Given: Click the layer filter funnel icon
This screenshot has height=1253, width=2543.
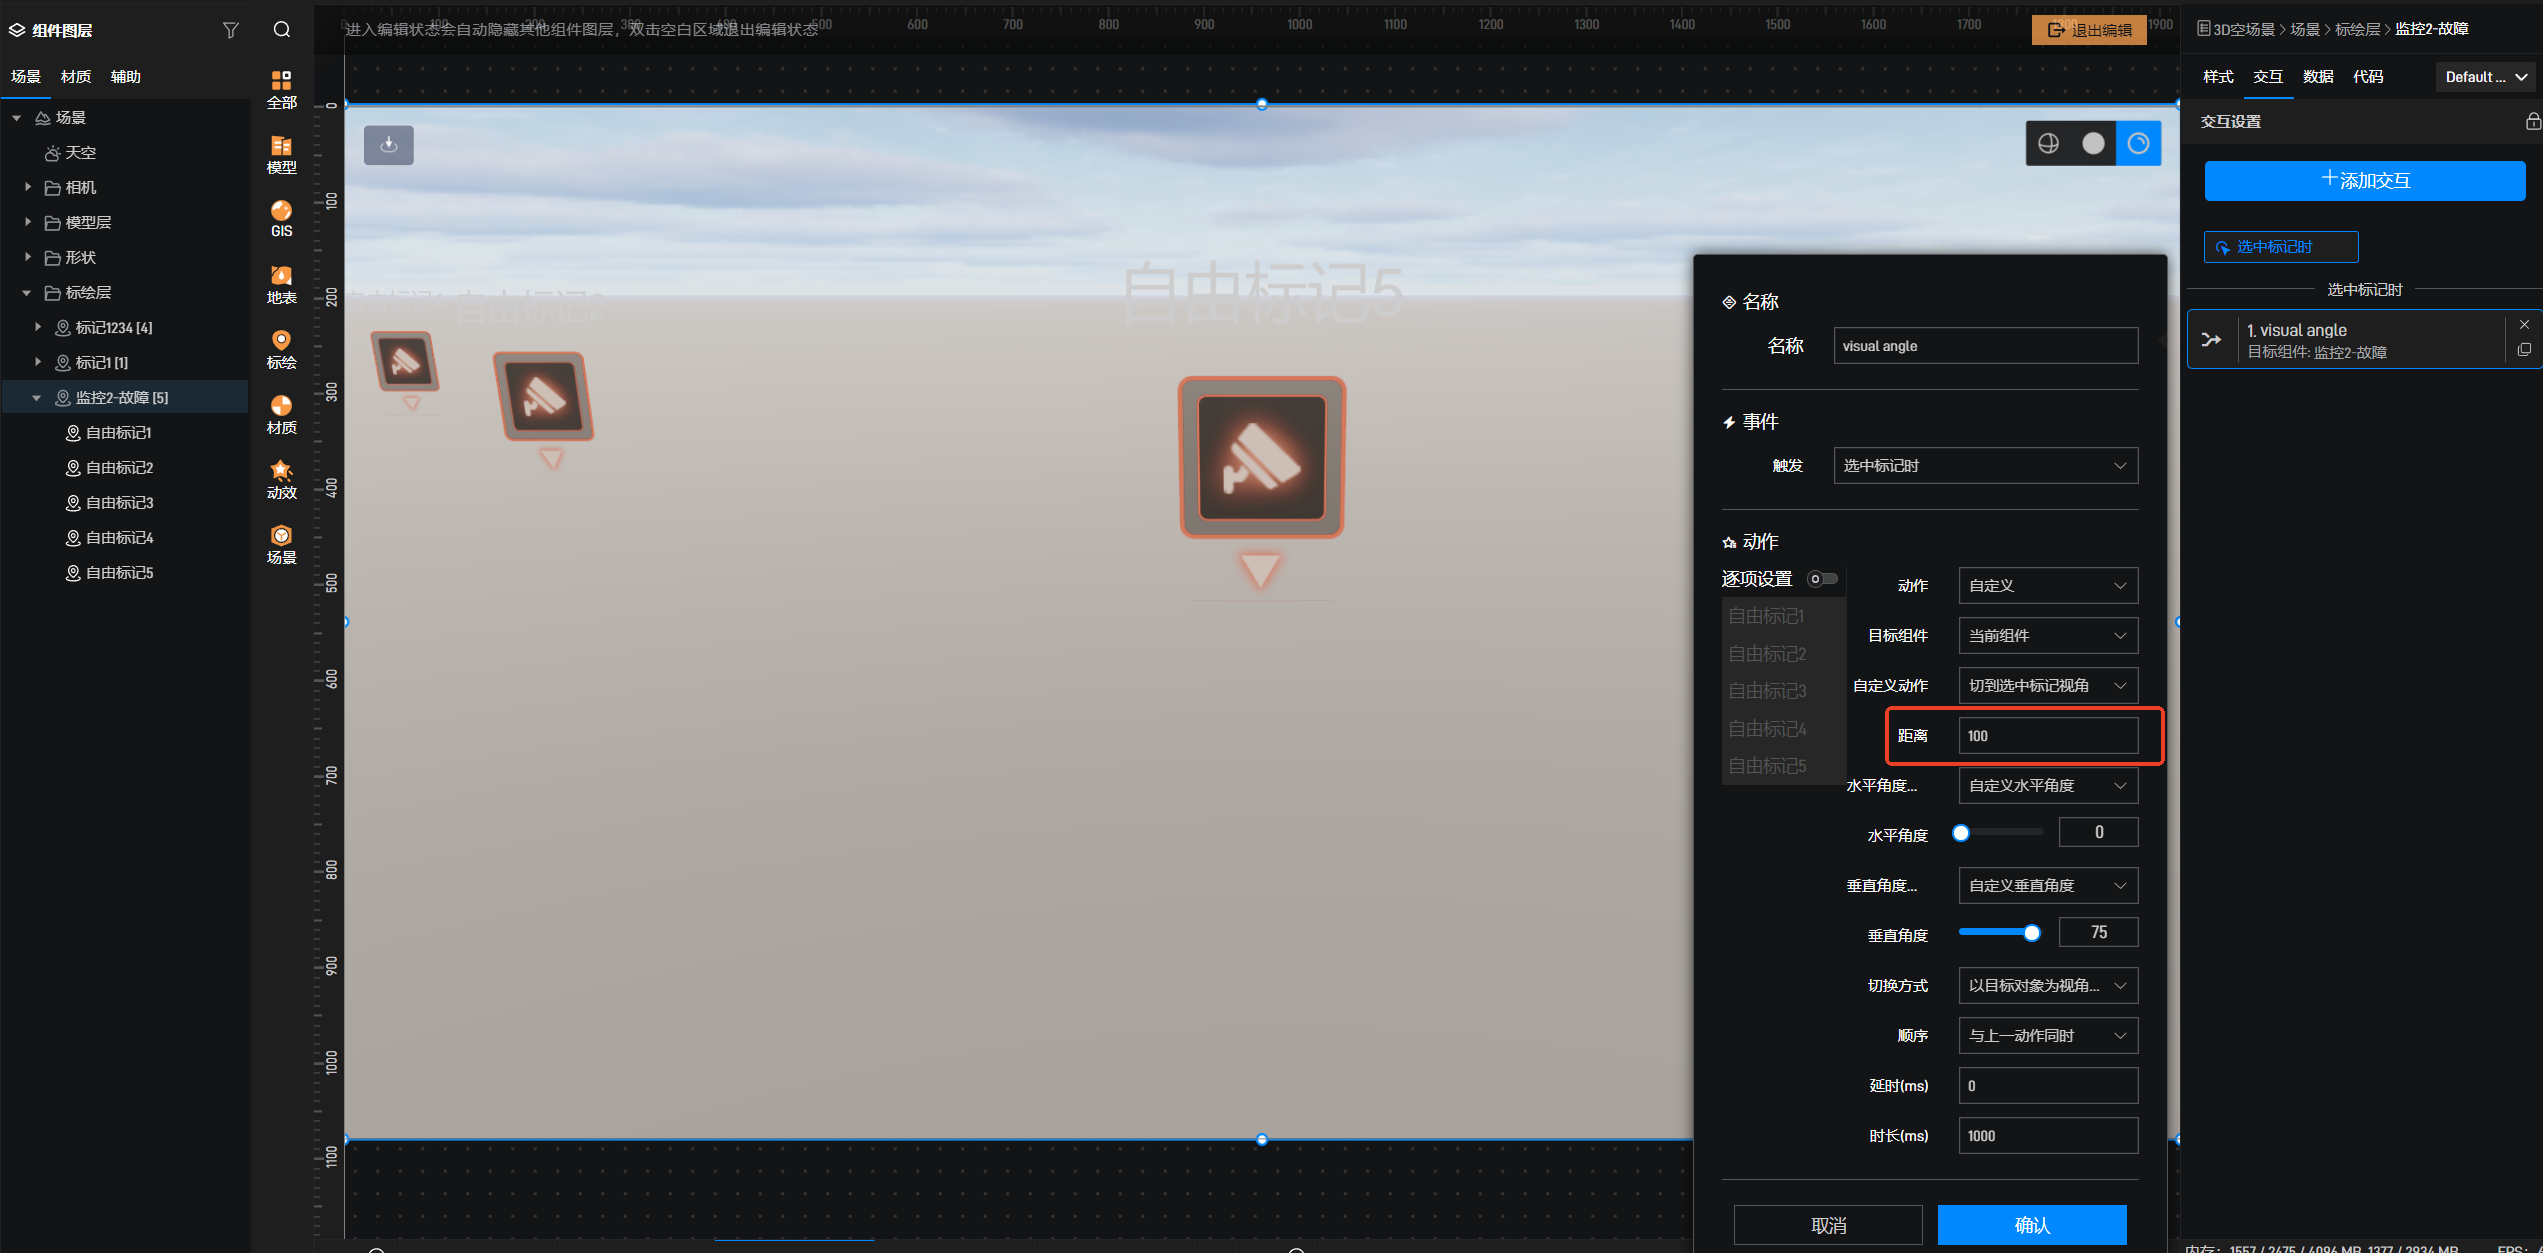Looking at the screenshot, I should 231,30.
